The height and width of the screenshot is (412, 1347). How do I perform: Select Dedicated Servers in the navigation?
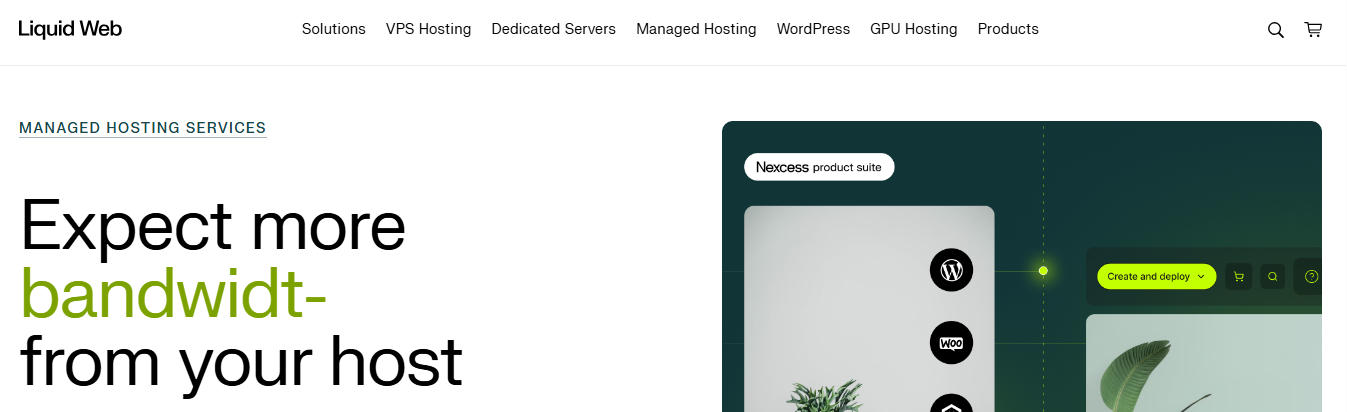click(x=553, y=29)
